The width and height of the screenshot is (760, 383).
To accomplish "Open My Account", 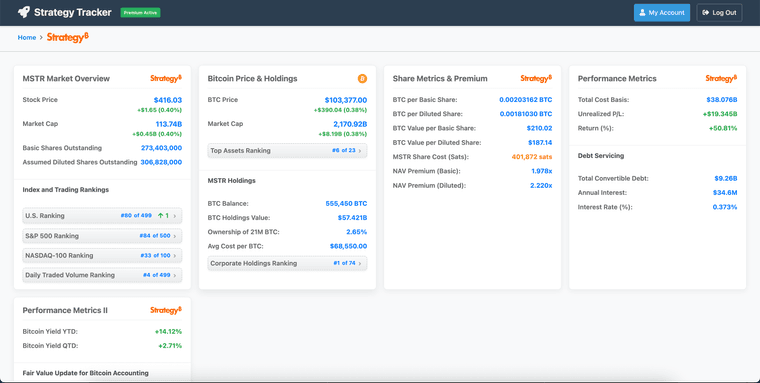I will 662,13.
